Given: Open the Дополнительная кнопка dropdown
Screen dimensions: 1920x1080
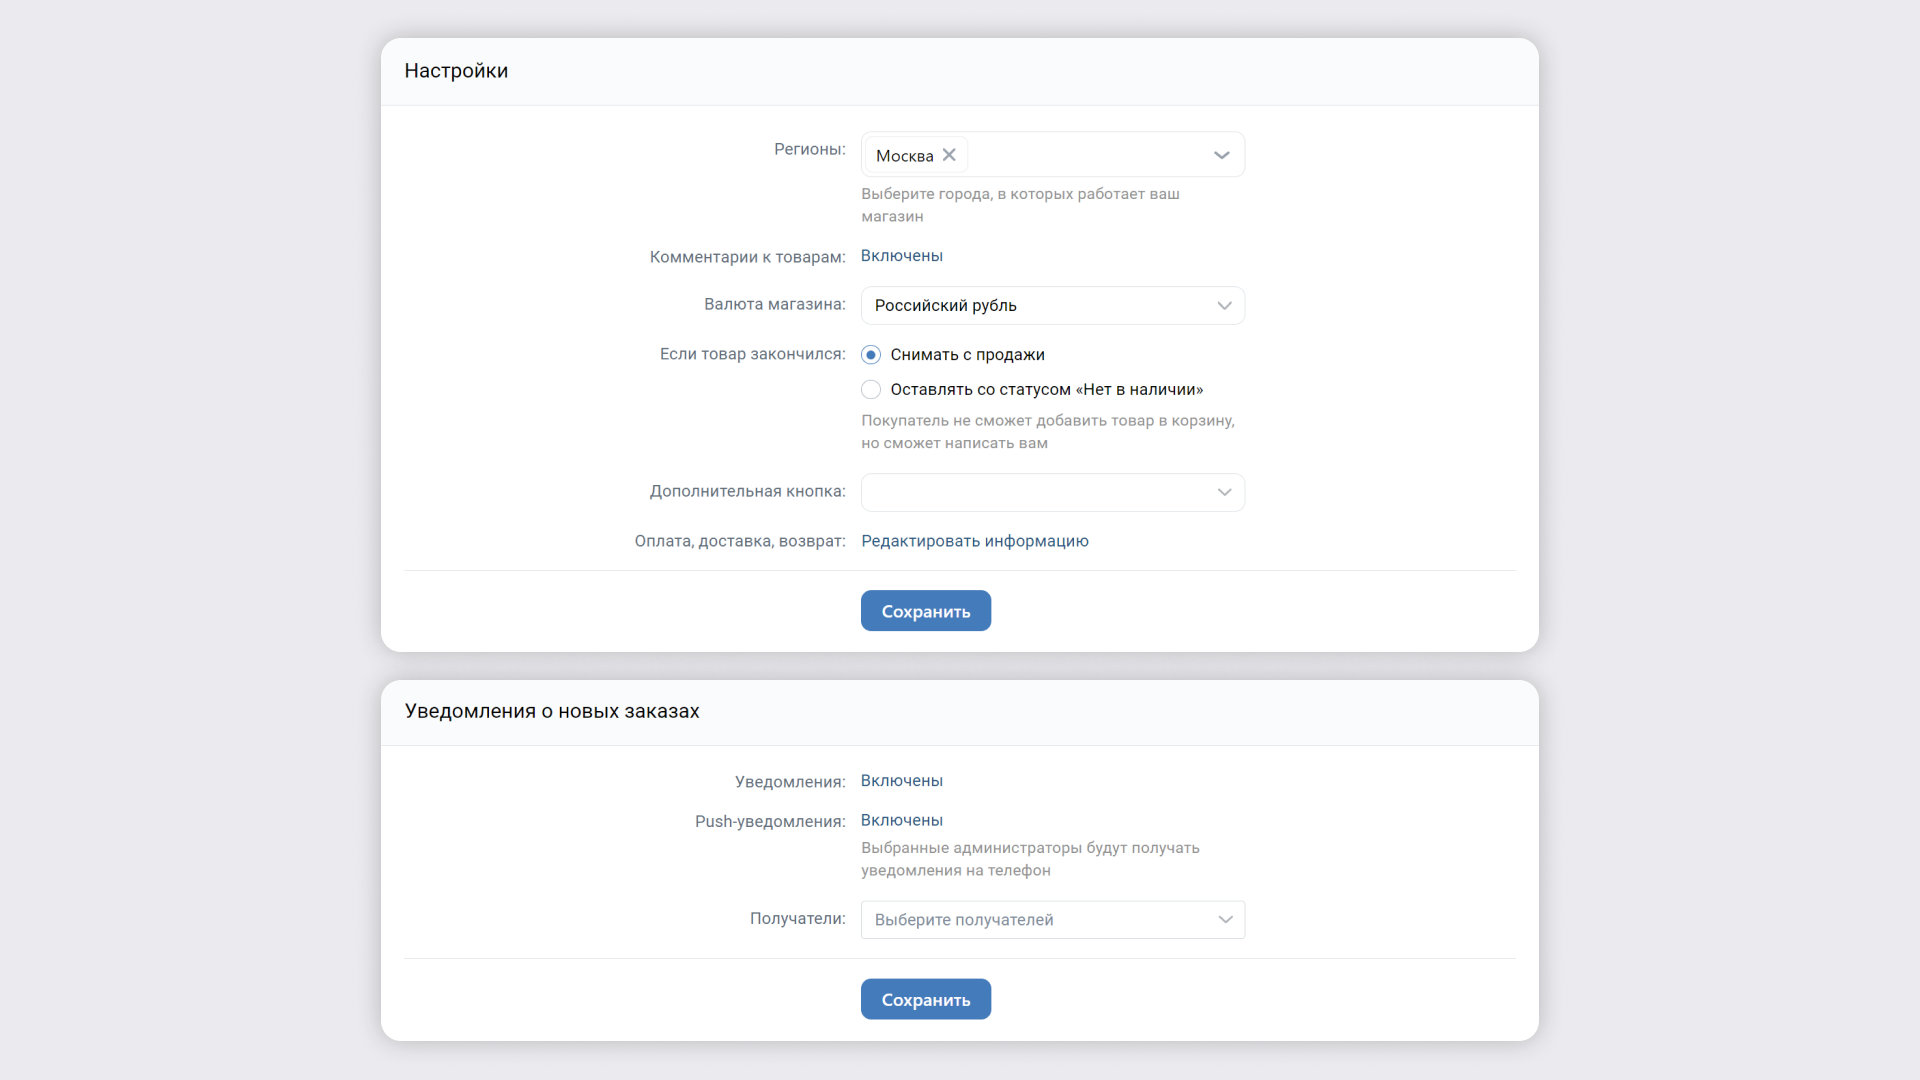Looking at the screenshot, I should pos(1052,492).
